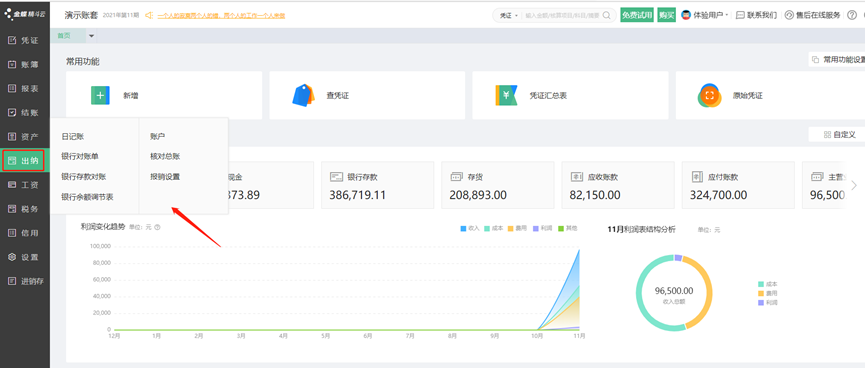Open the 税务 sidebar module
This screenshot has width=865, height=368.
(24, 209)
